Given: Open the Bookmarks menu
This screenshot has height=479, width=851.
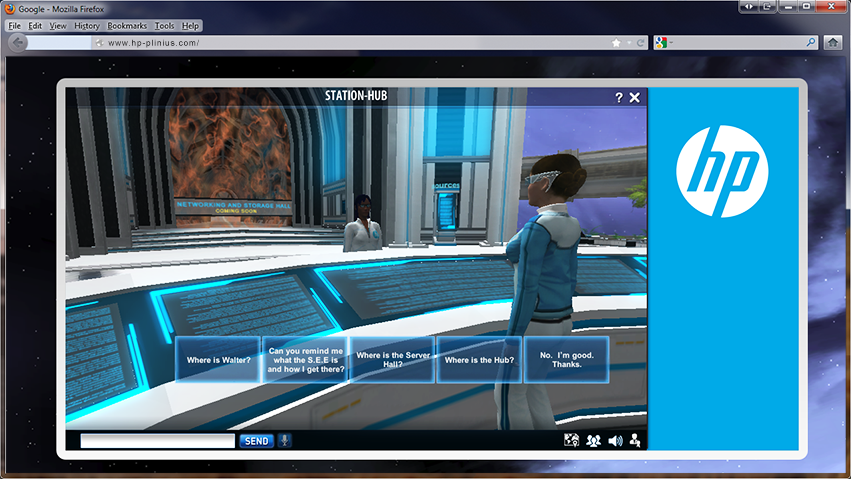Looking at the screenshot, I should point(127,25).
